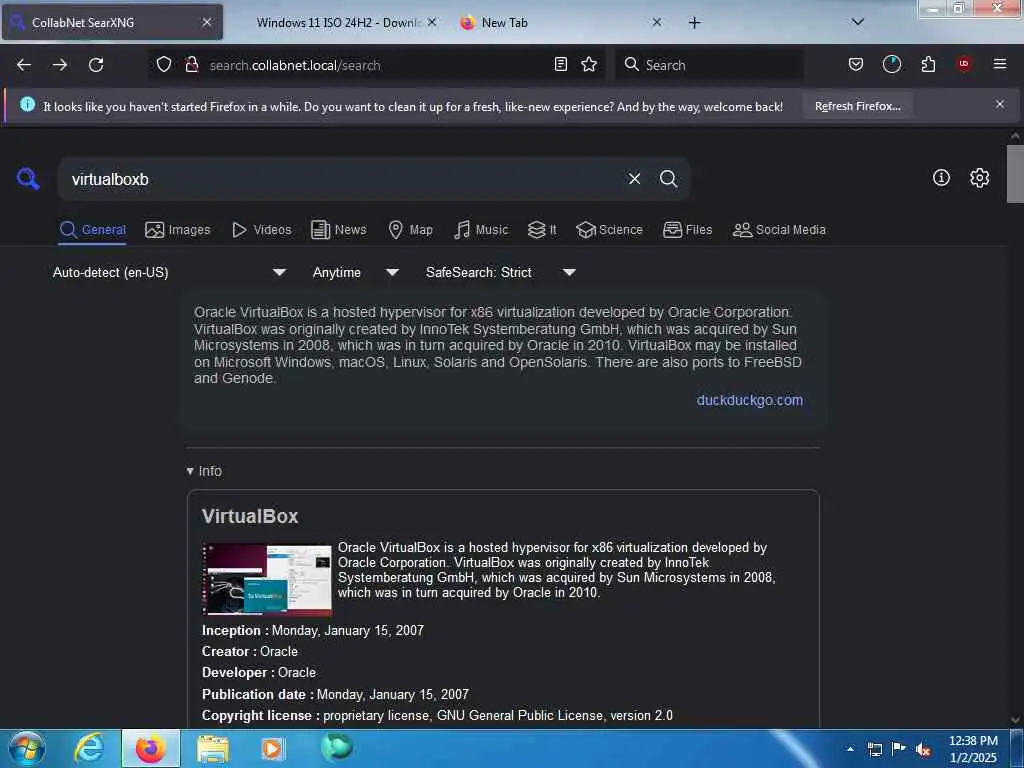1024x768 pixels.
Task: Open the Extensions puzzle icon
Action: [x=928, y=64]
